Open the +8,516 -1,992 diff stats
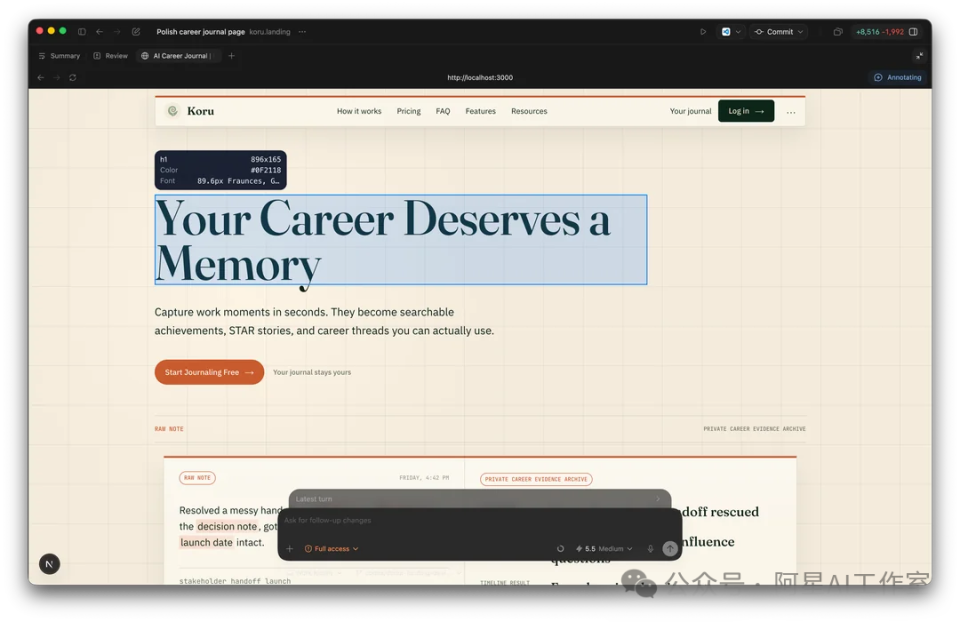Image resolution: width=960 pixels, height=622 pixels. pyautogui.click(x=880, y=32)
